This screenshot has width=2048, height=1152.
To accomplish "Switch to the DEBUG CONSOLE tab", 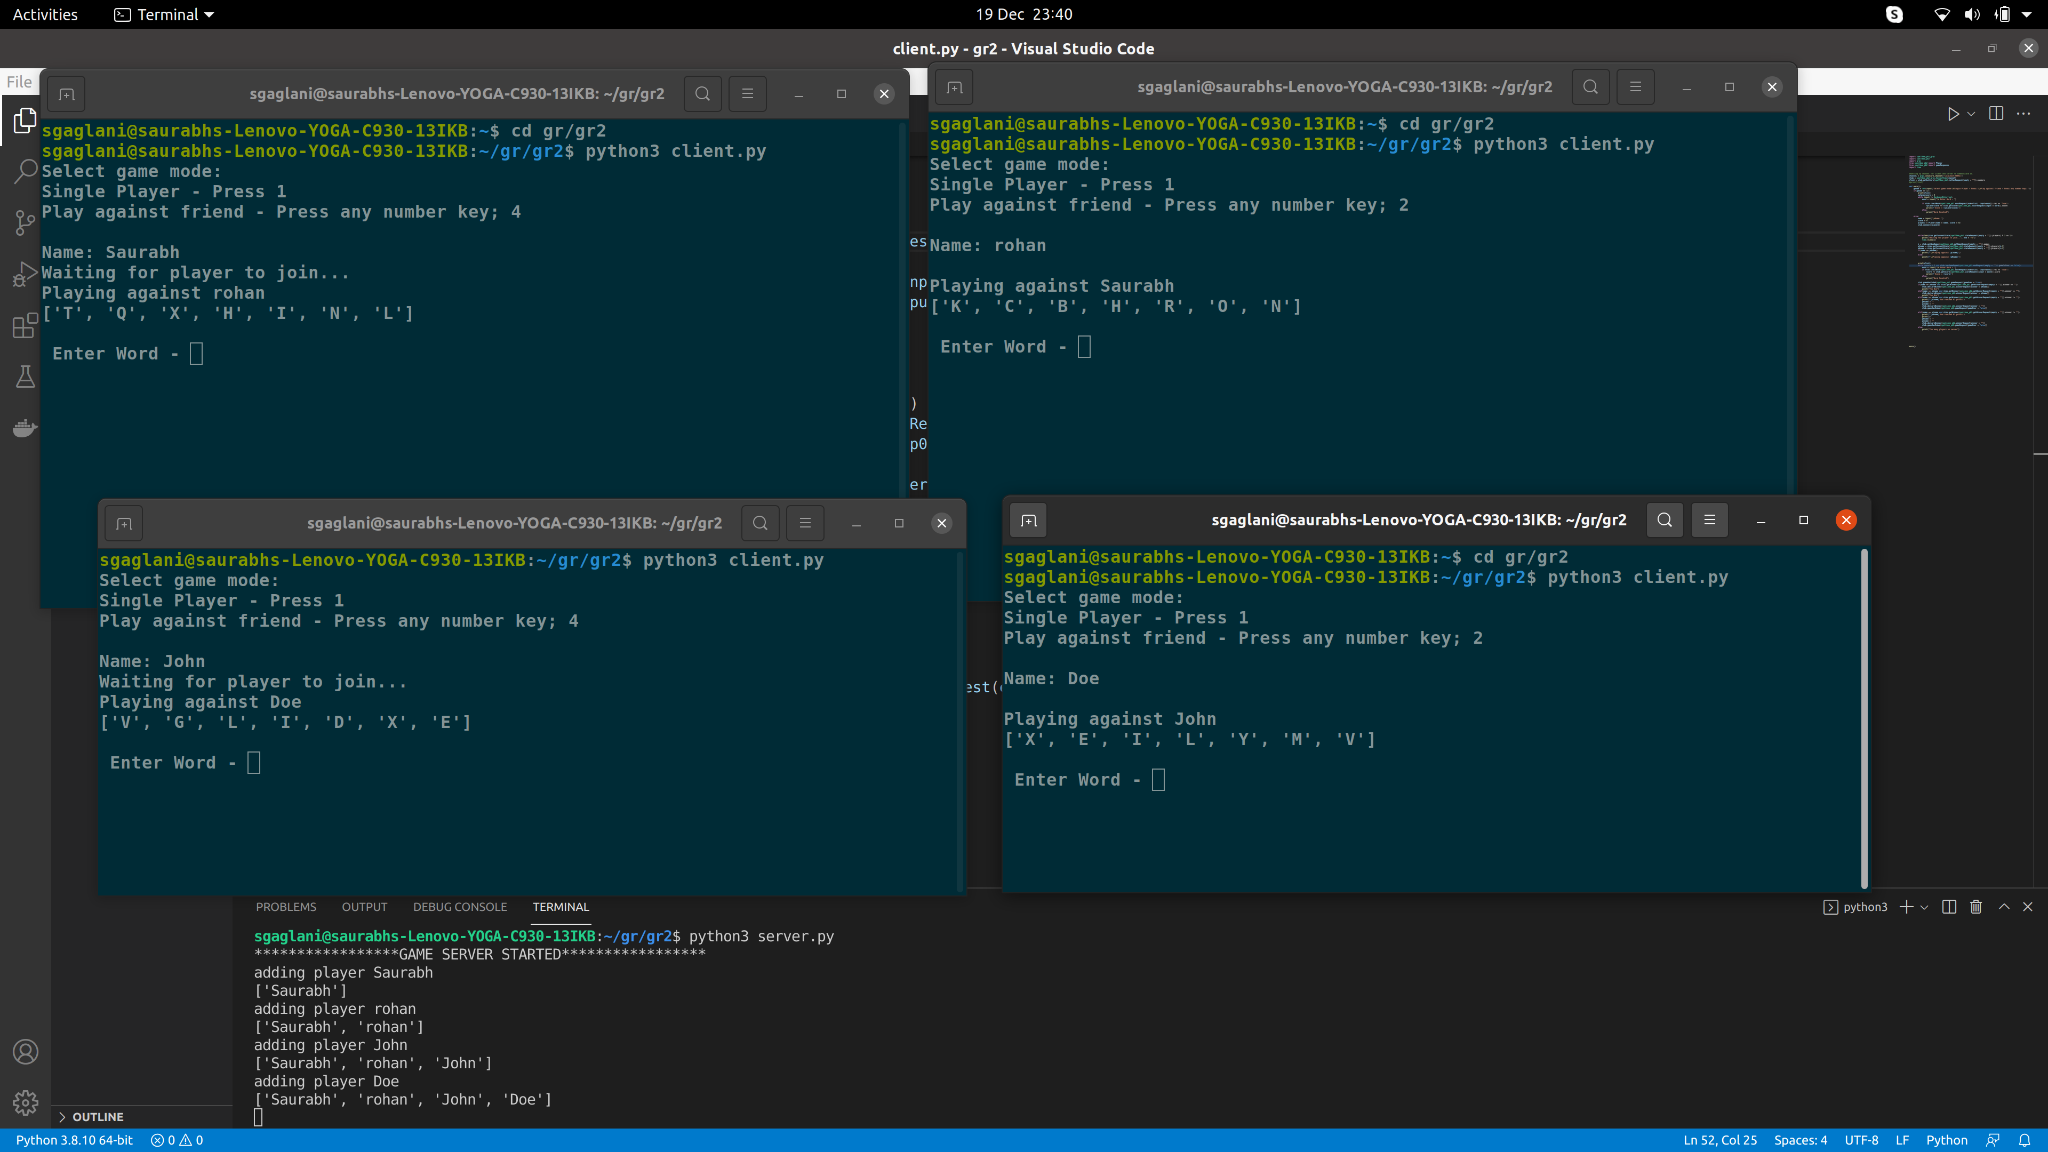I will pos(460,907).
